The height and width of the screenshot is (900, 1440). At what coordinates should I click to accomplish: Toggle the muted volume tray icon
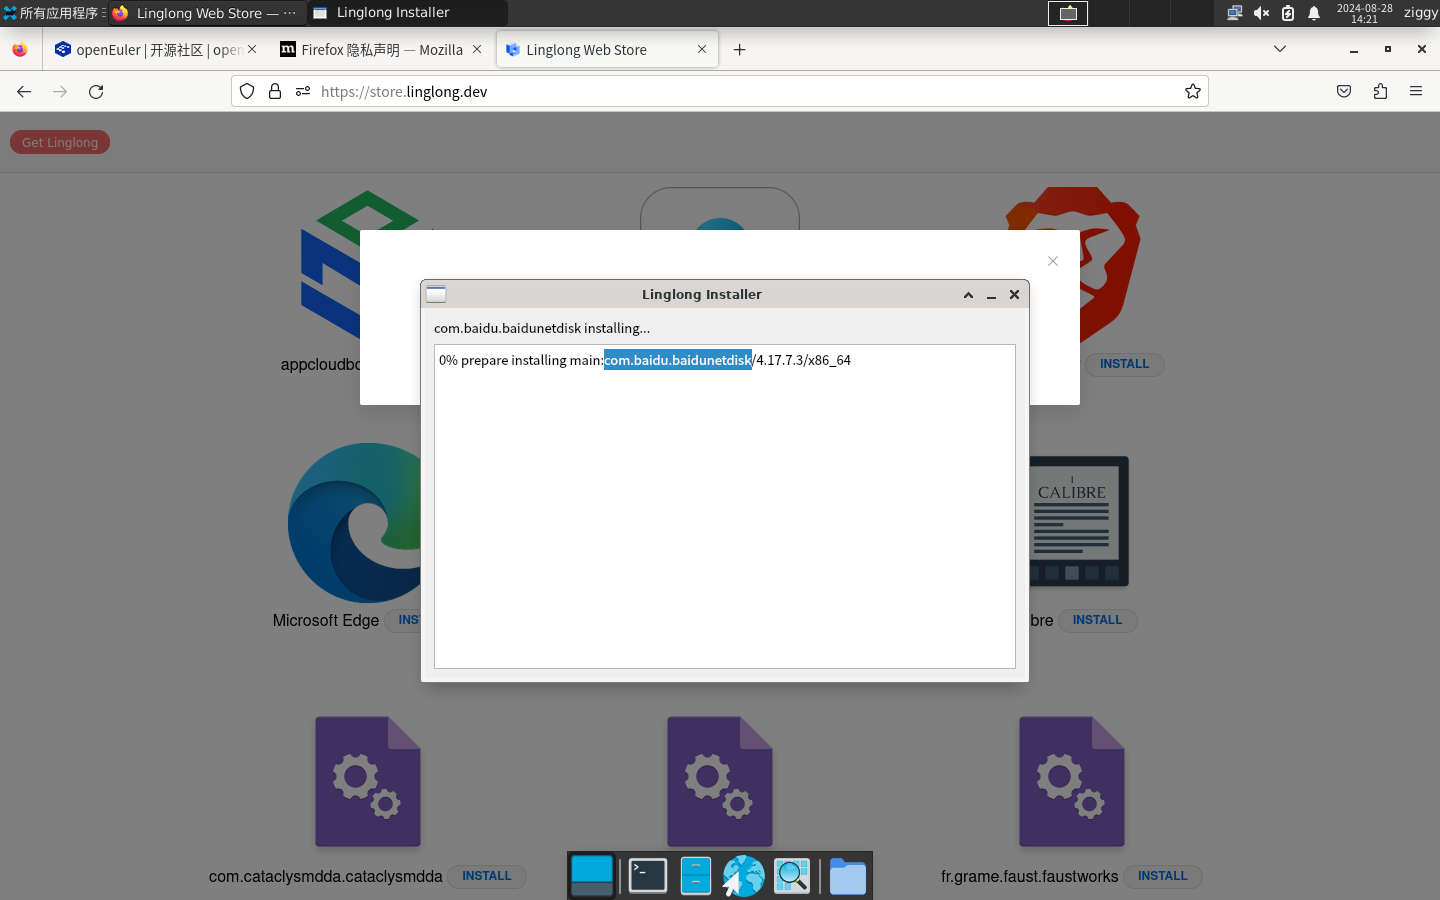(1261, 13)
